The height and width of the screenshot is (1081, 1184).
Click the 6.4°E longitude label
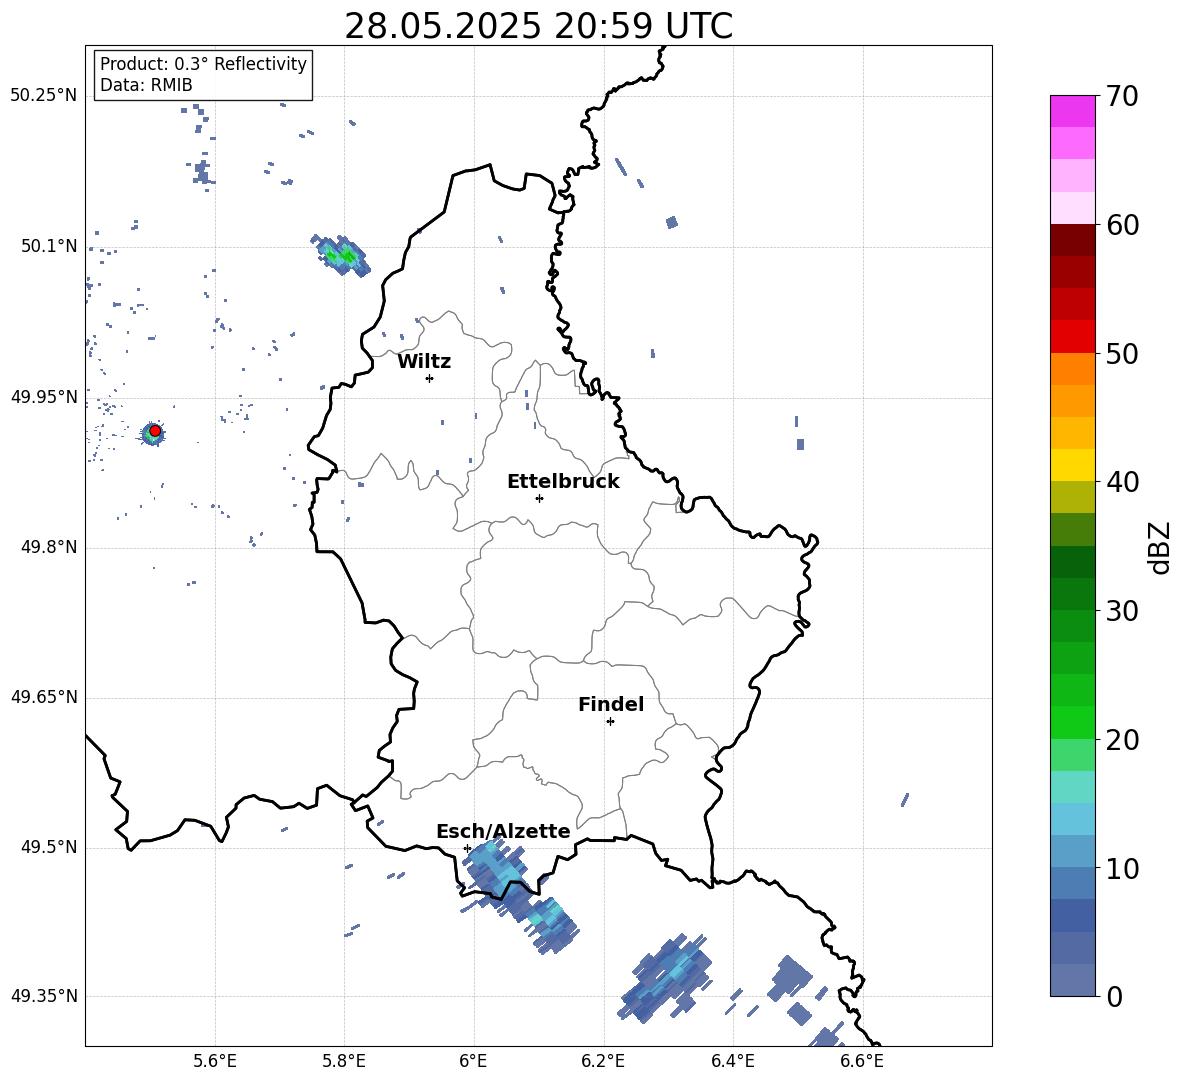(732, 1061)
